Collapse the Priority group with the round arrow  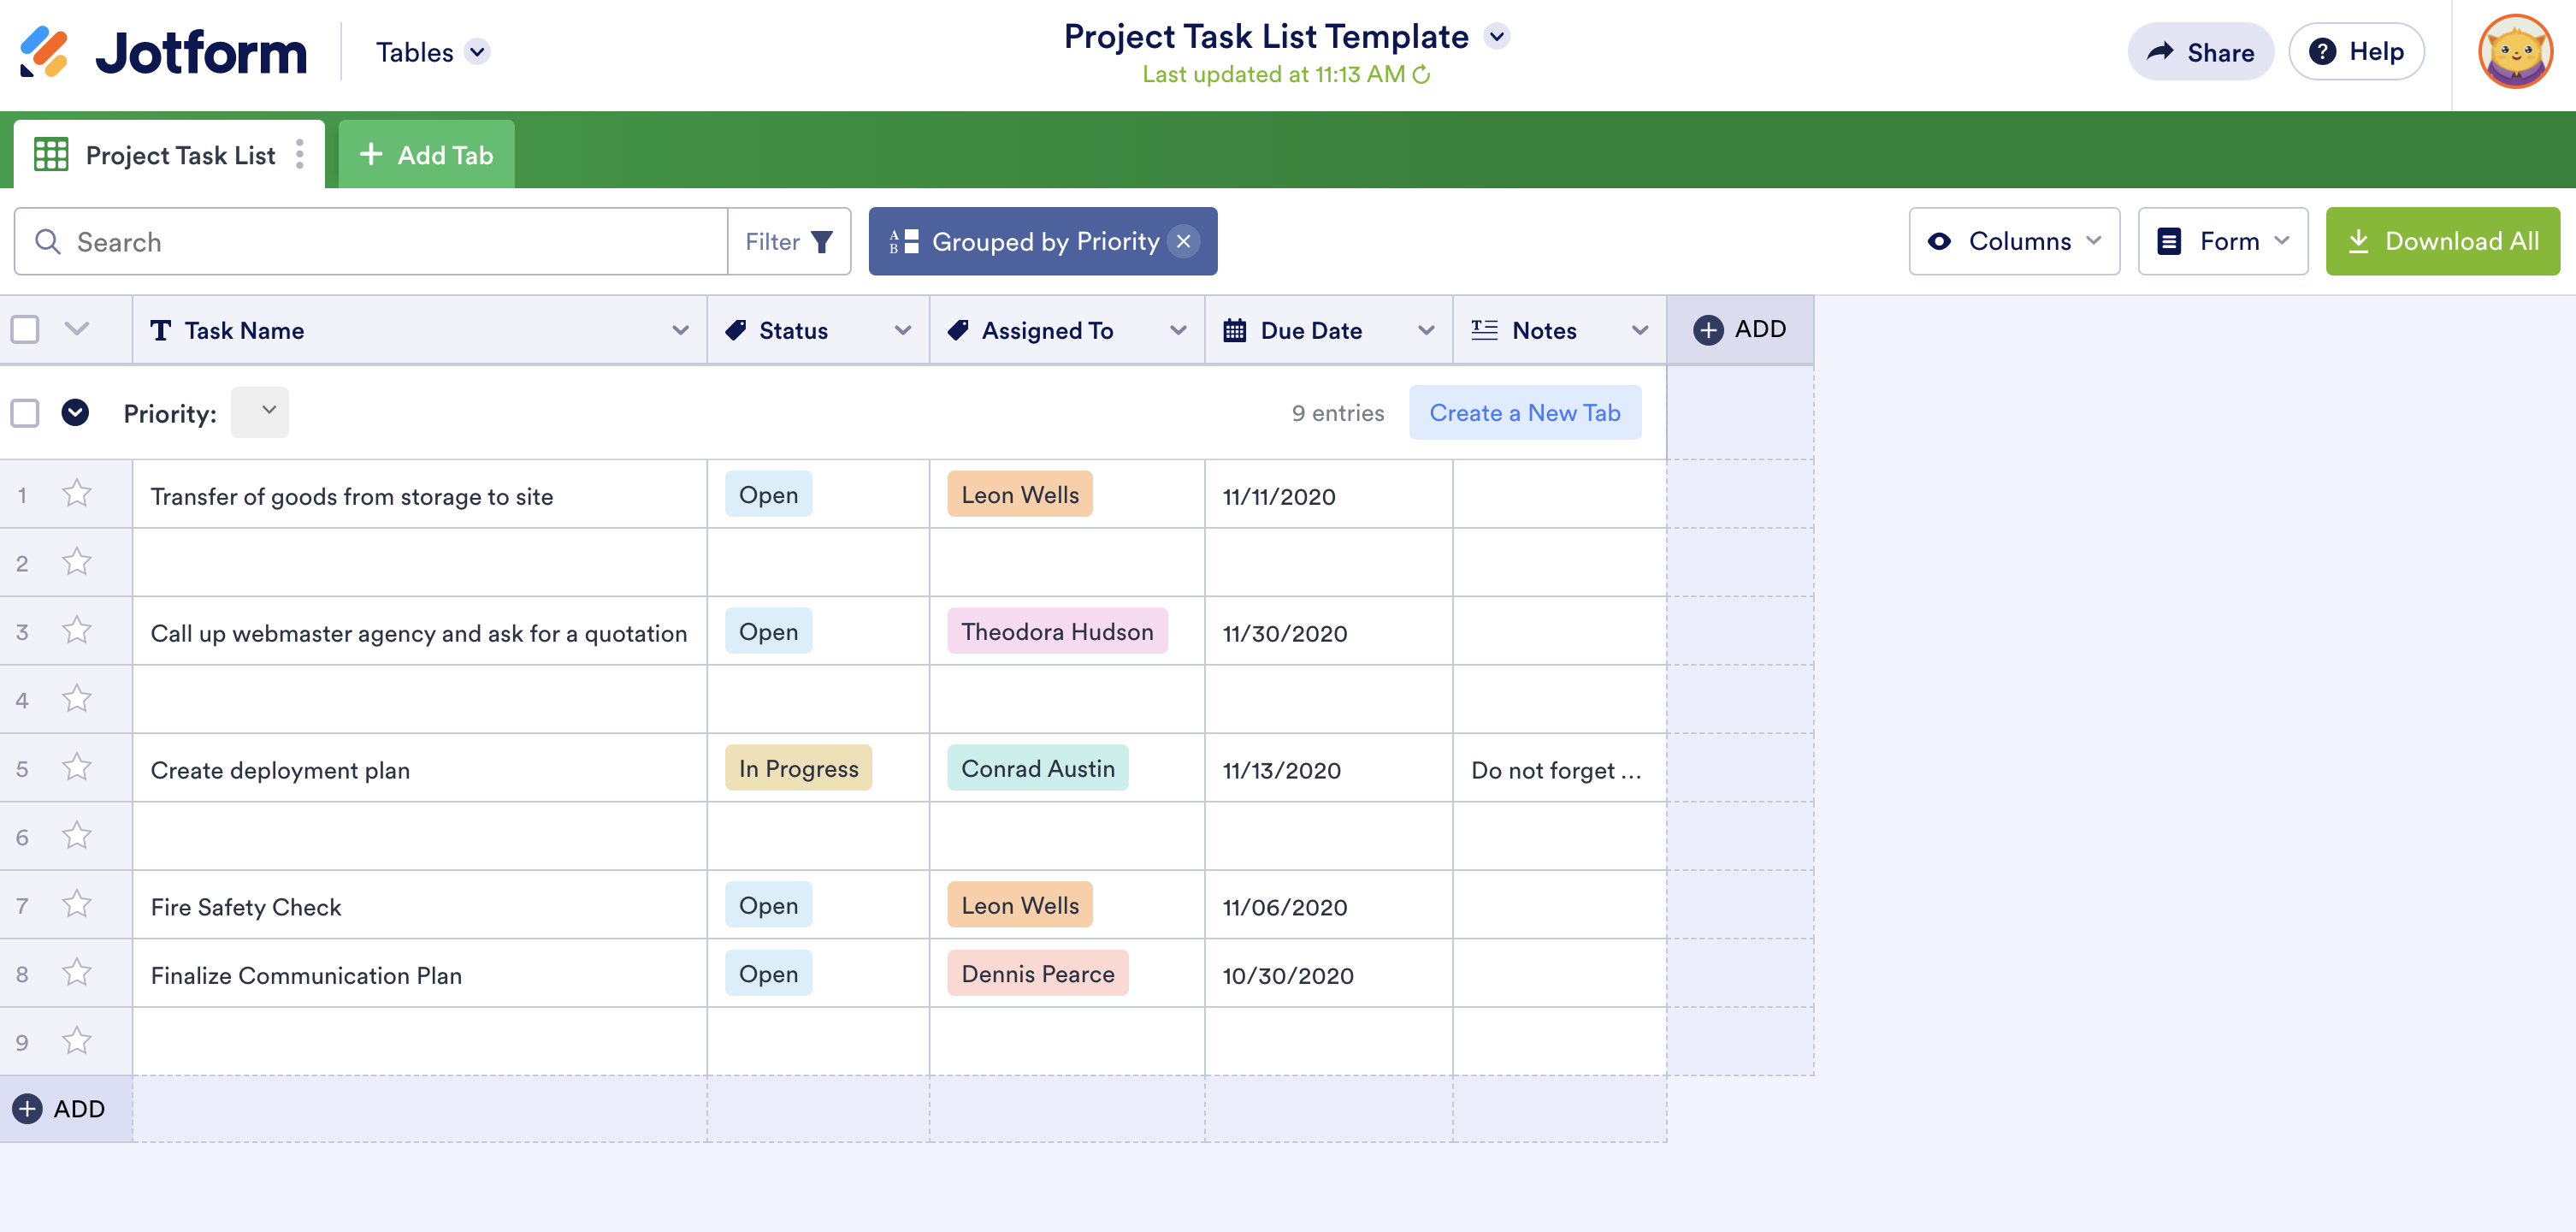pyautogui.click(x=75, y=413)
